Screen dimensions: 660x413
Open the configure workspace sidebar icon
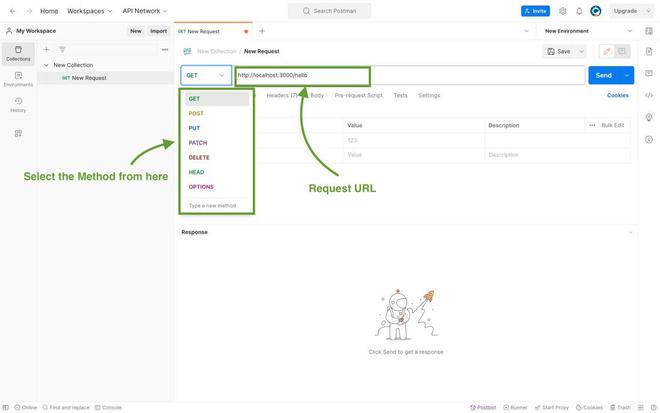click(x=18, y=133)
